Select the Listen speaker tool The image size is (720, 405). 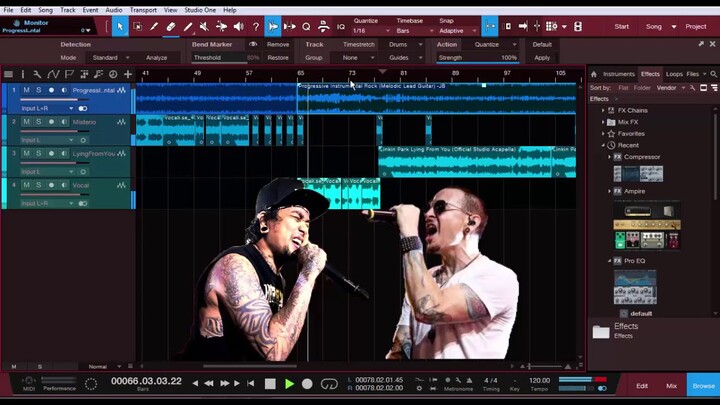tap(239, 27)
